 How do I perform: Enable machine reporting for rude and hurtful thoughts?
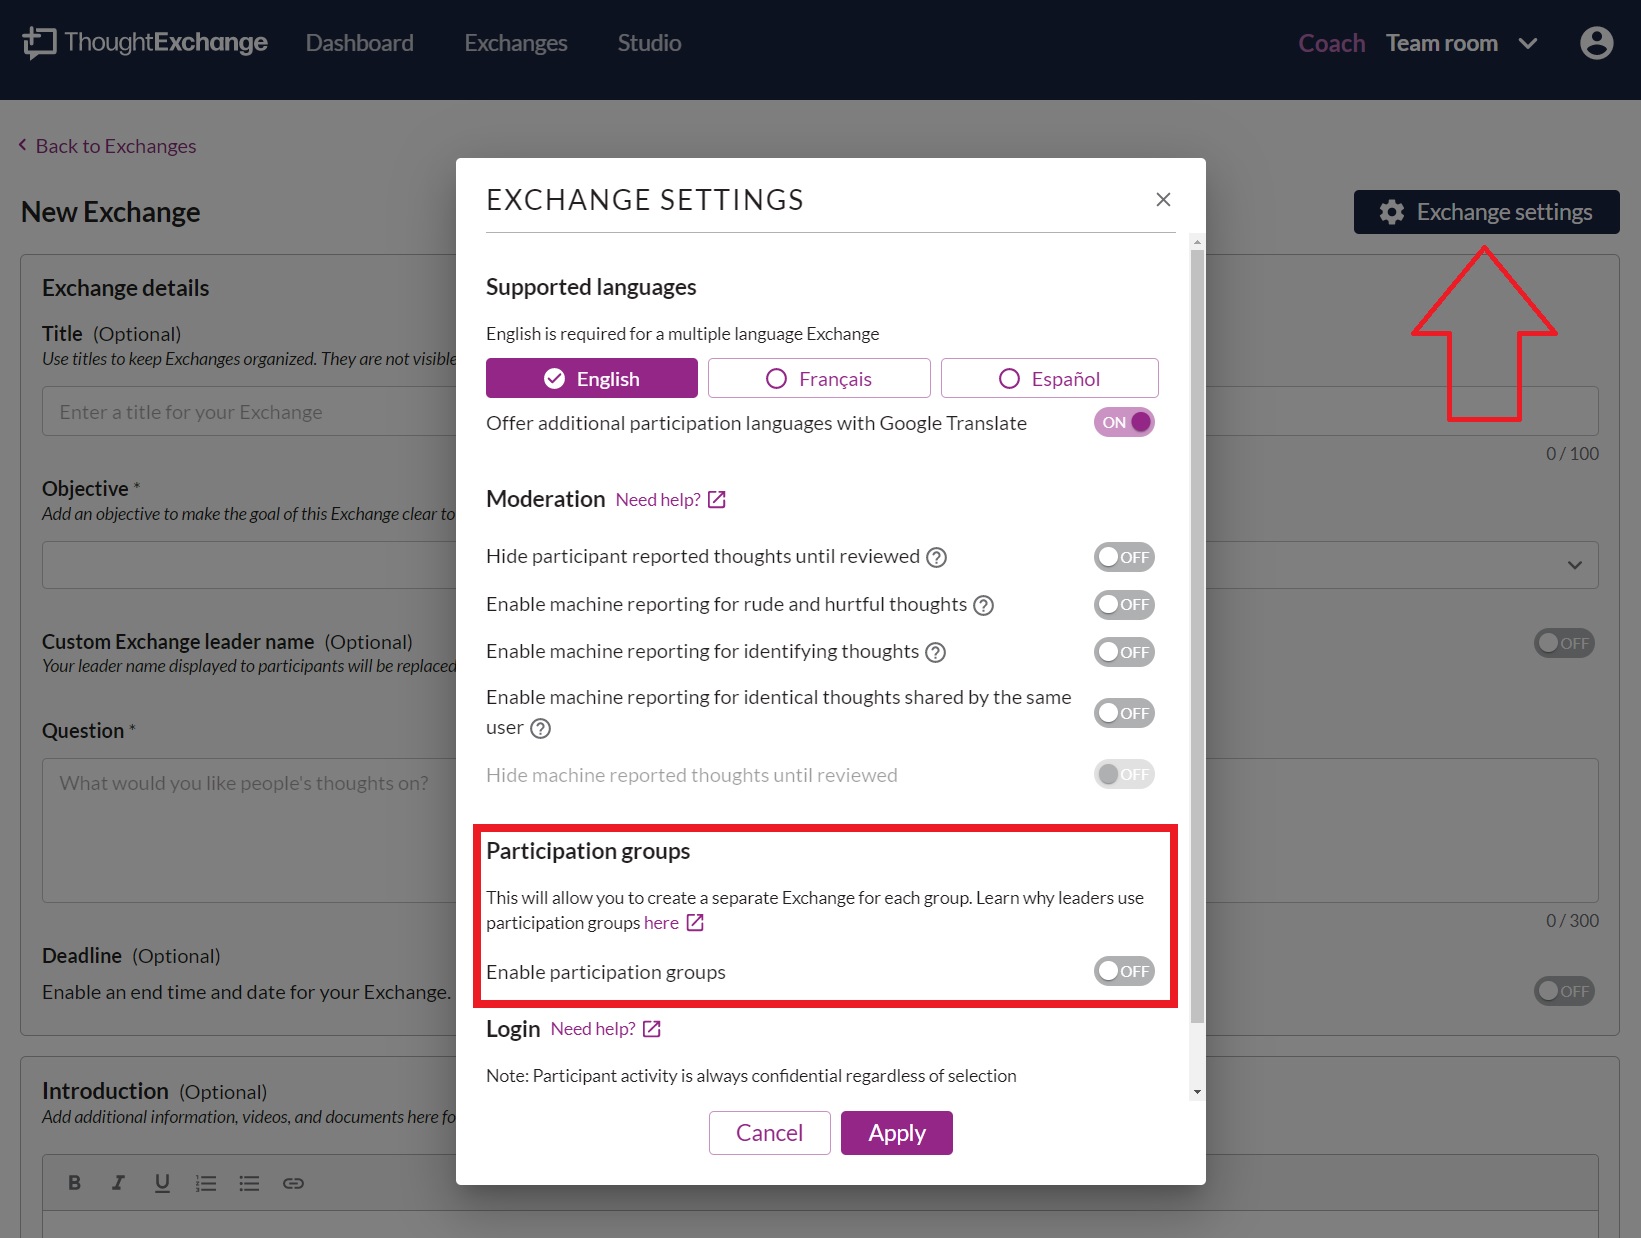click(x=1124, y=604)
